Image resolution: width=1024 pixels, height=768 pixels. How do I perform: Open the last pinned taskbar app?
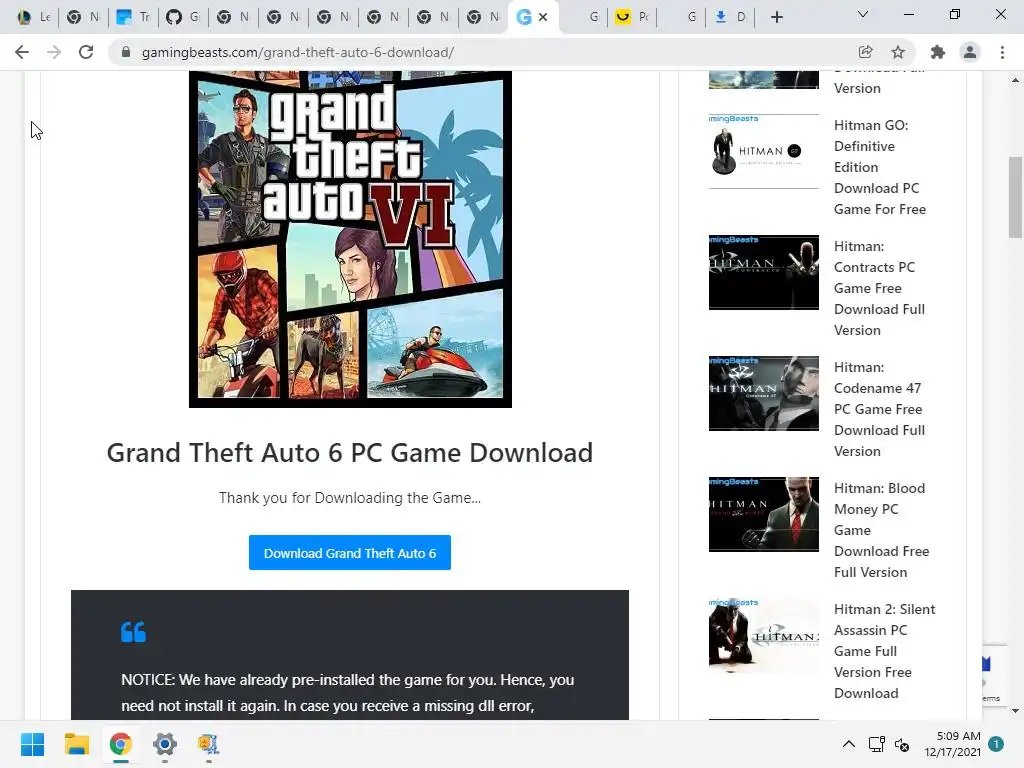coord(208,744)
